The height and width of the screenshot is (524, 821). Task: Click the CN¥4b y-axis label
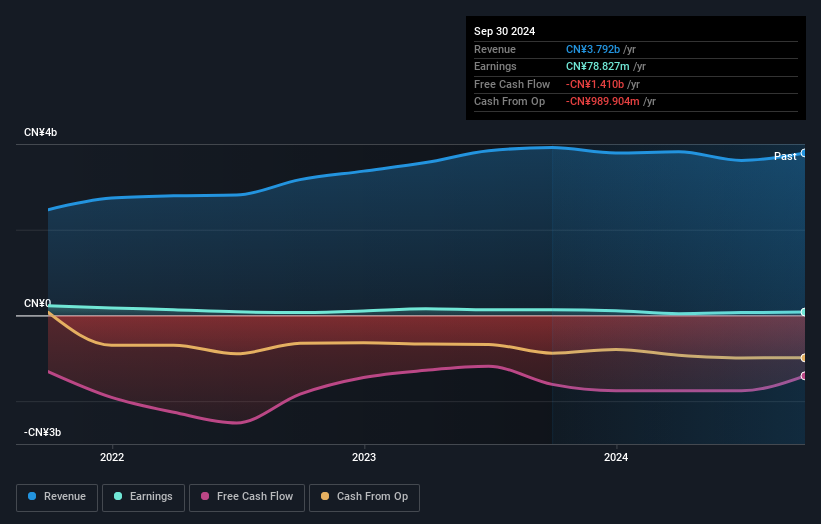(40, 132)
